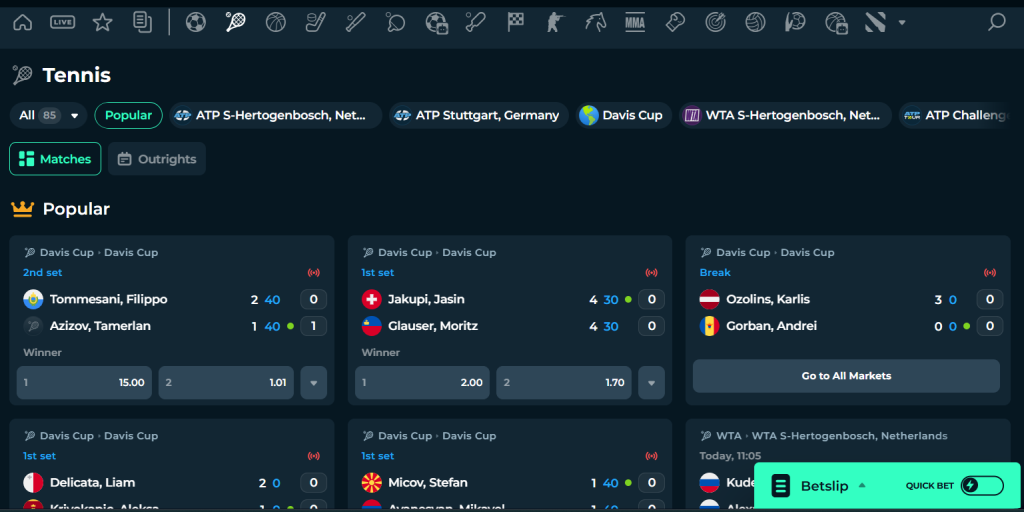Screen dimensions: 1024x512
Task: Open the search magnifier icon
Action: click(x=997, y=23)
